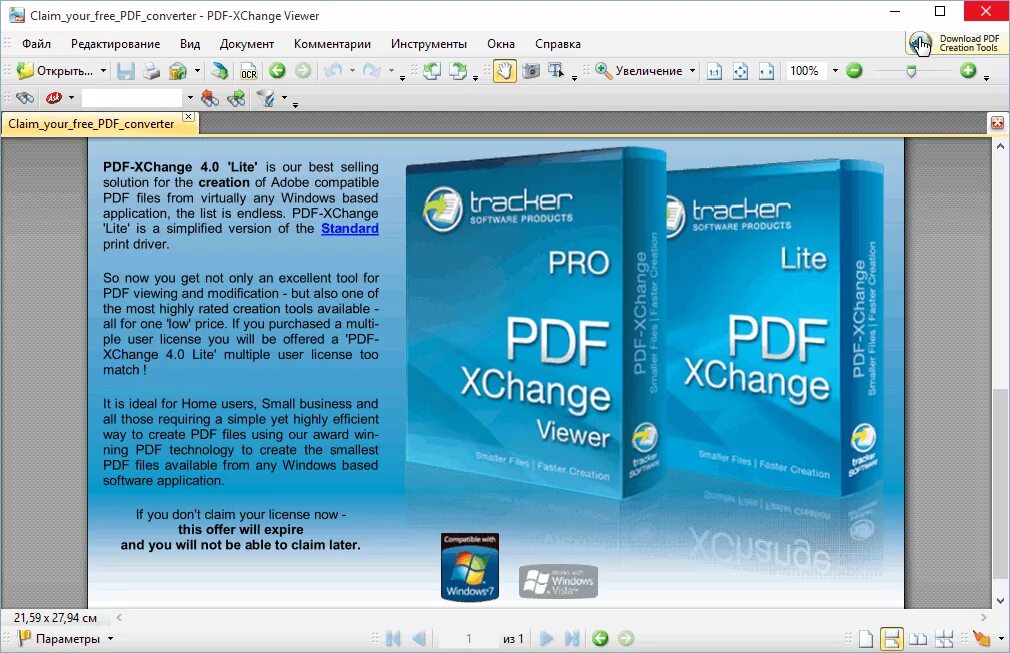The width and height of the screenshot is (1010, 653).
Task: Select continuous page layout icon
Action: point(892,639)
